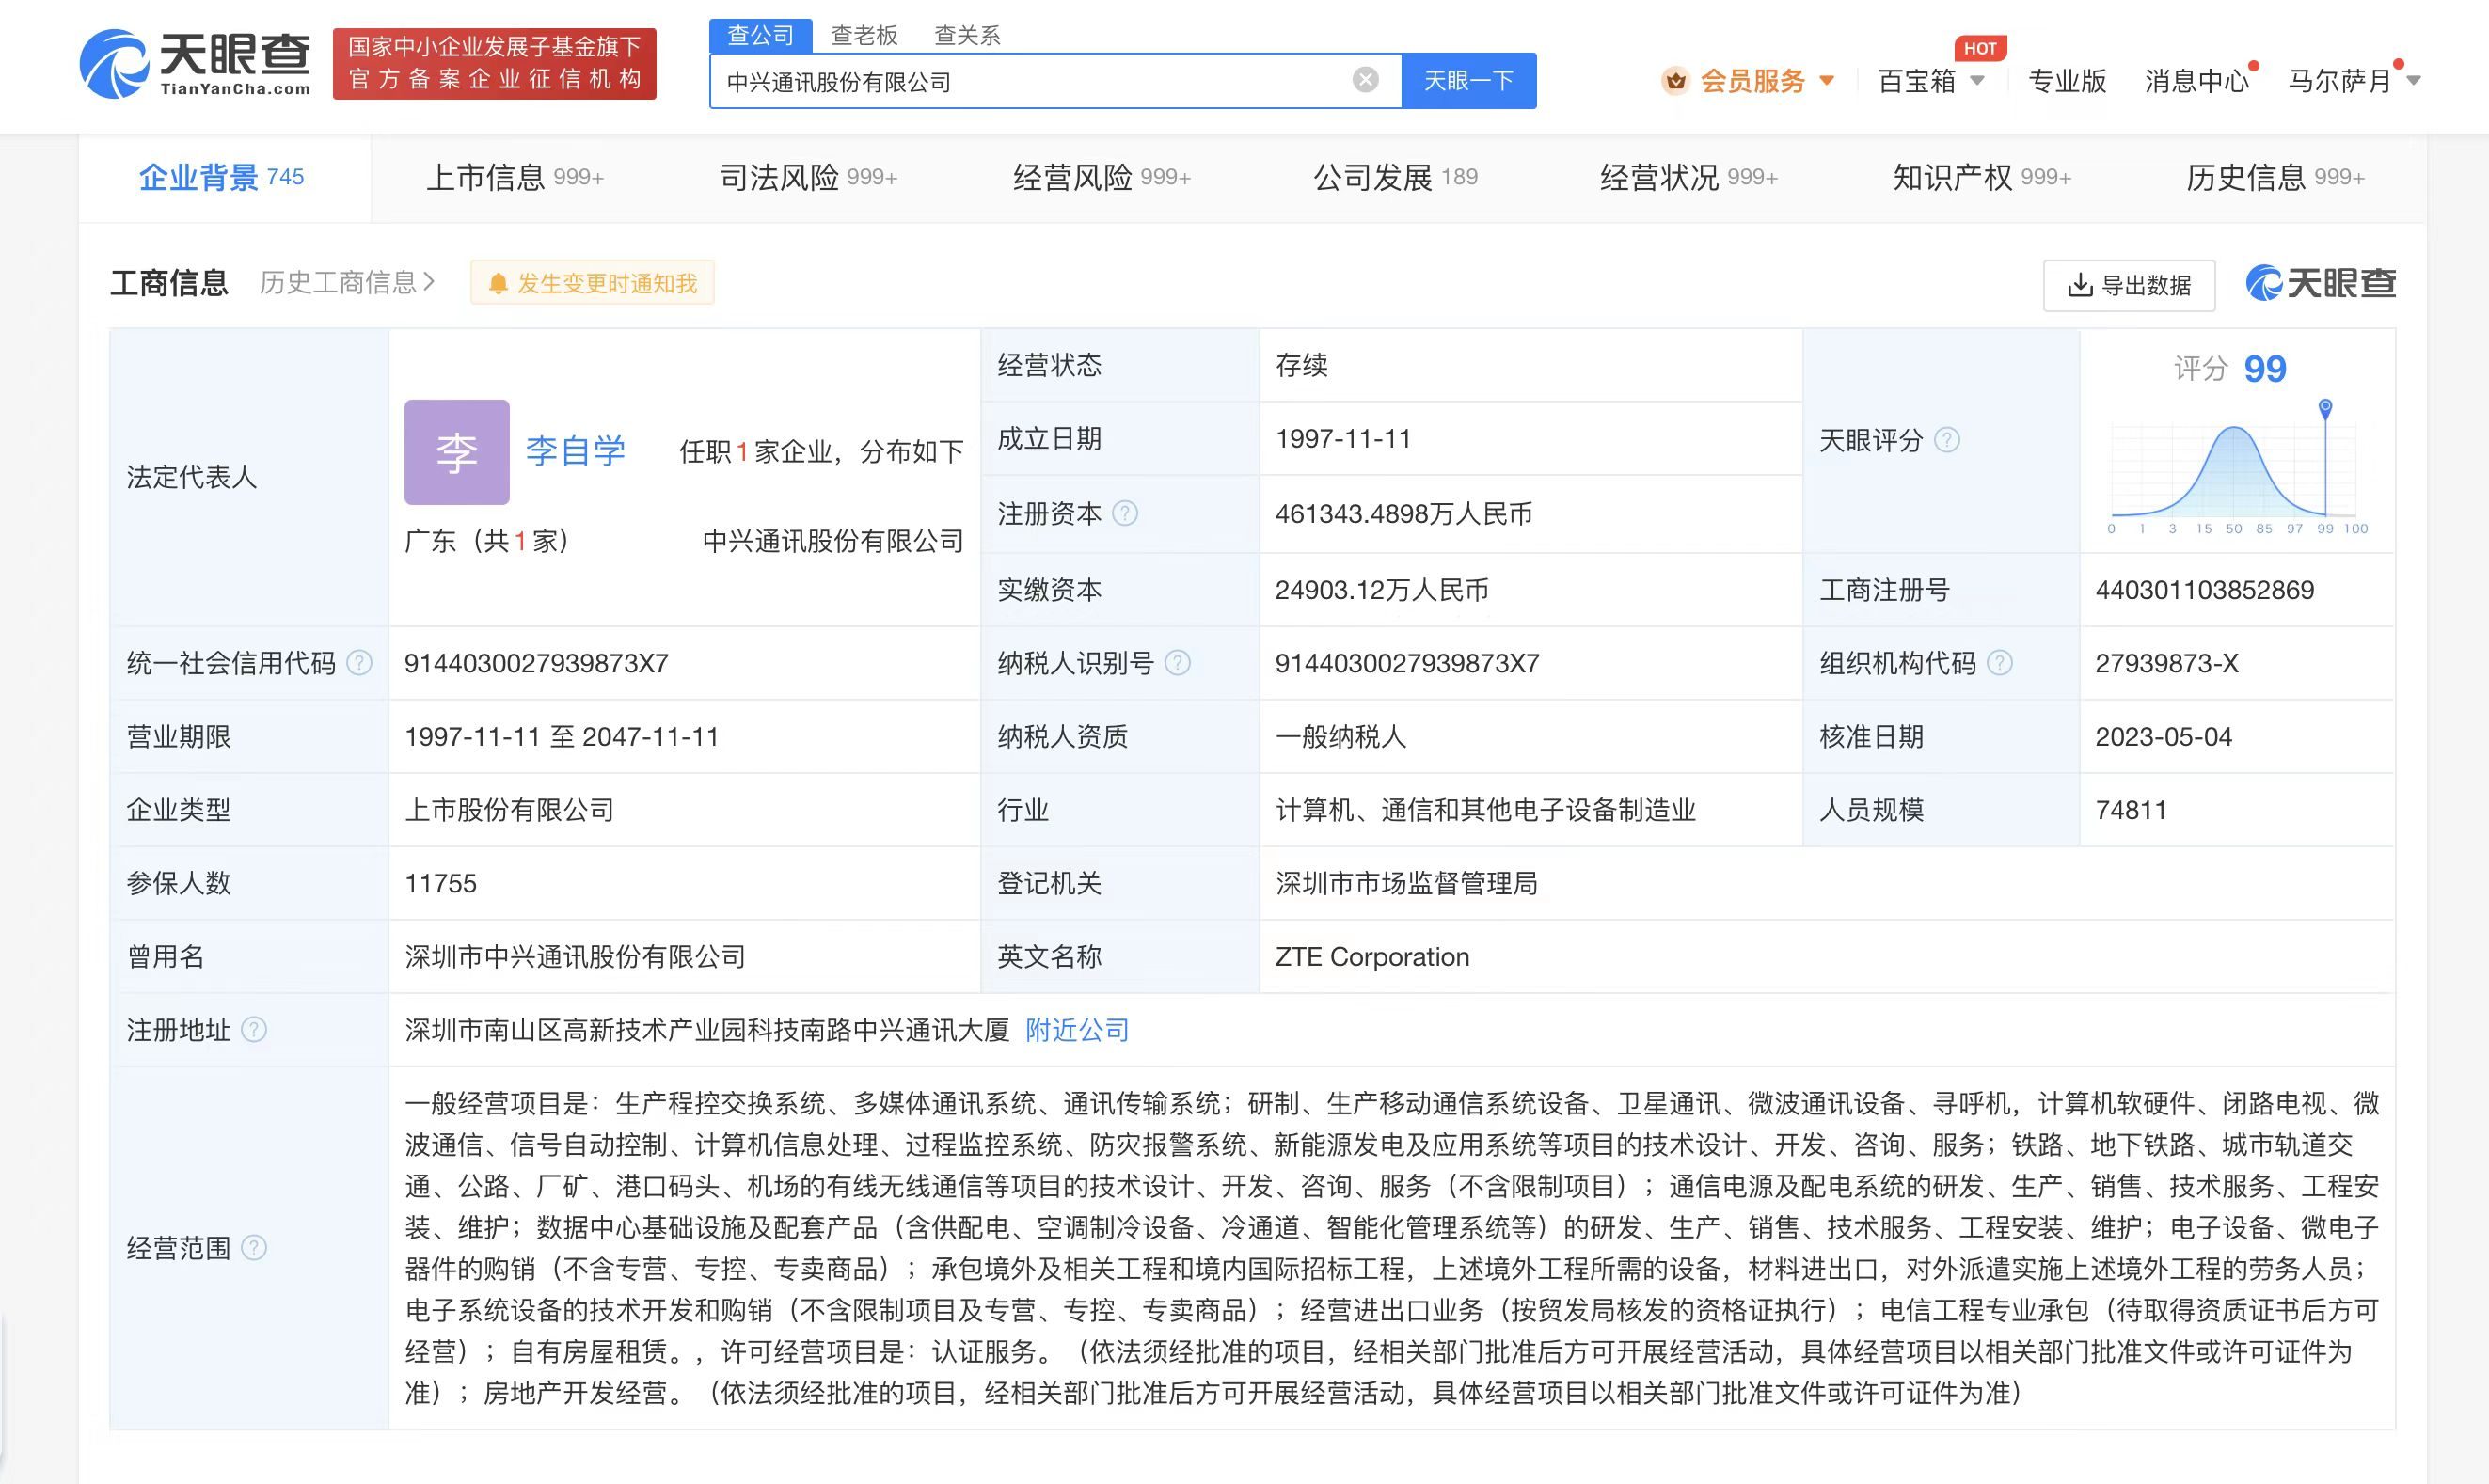Click the help icon beside 注册资本
The image size is (2489, 1484).
[1128, 513]
